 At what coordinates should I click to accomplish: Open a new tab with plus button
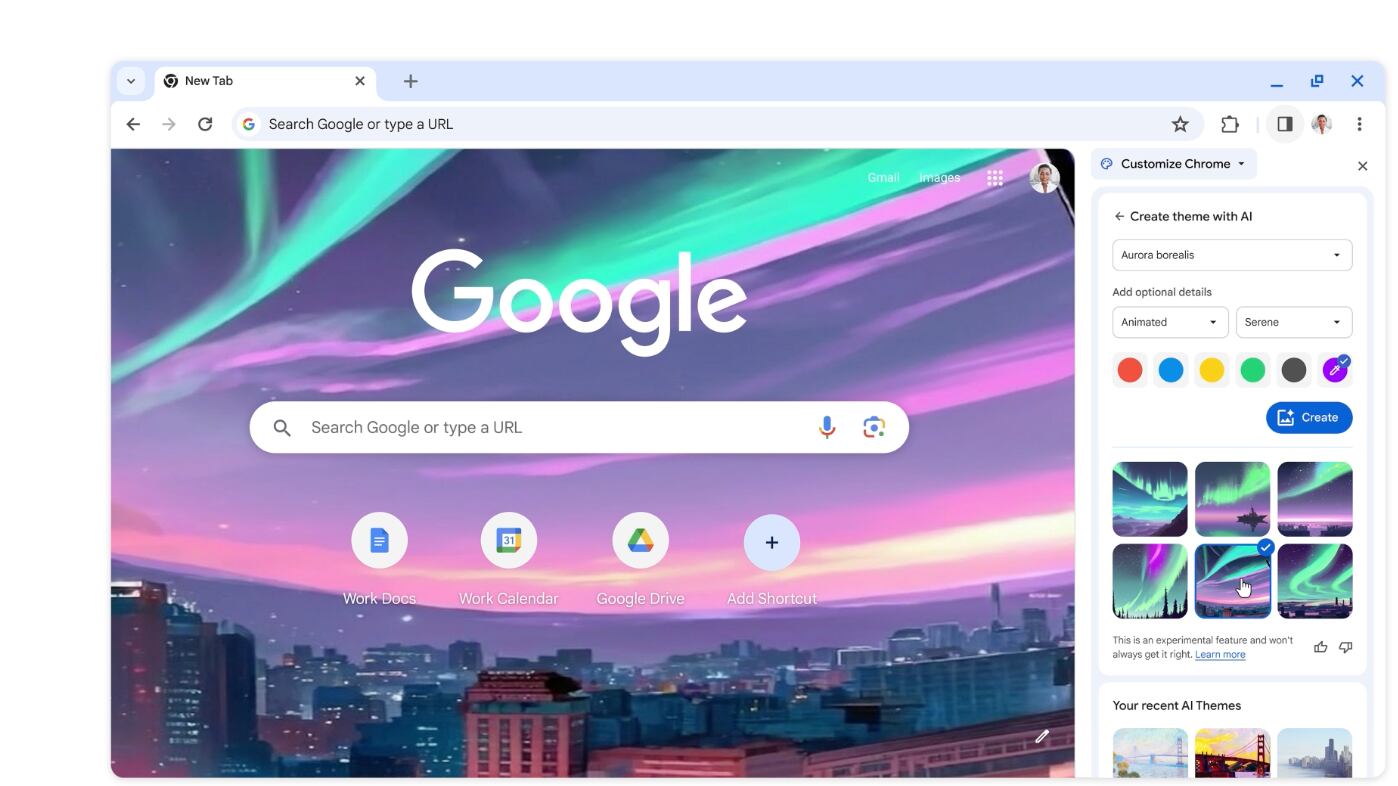[410, 81]
